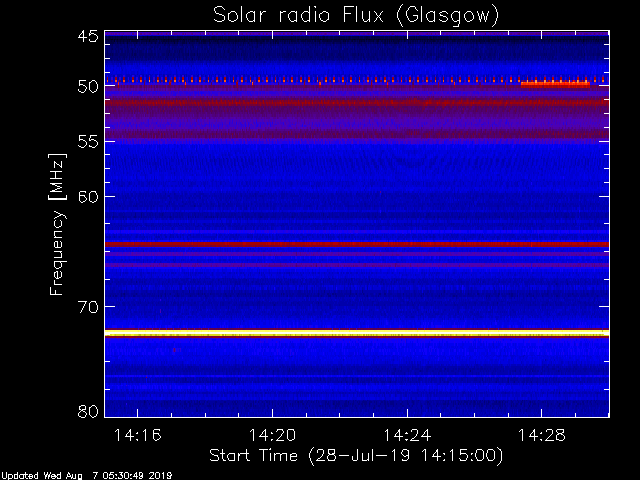Select the 45 MHz frequency axis label

pos(88,37)
